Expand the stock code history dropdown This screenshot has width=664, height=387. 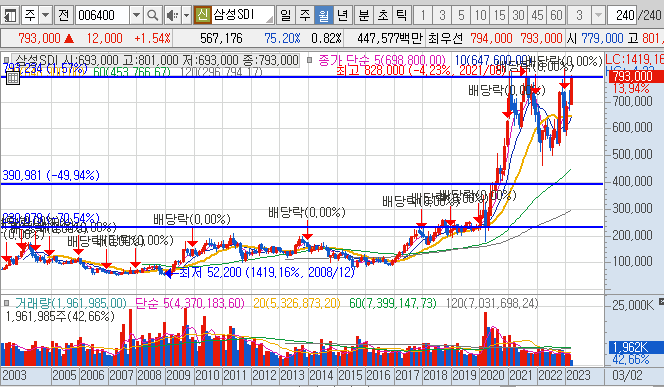pyautogui.click(x=136, y=16)
